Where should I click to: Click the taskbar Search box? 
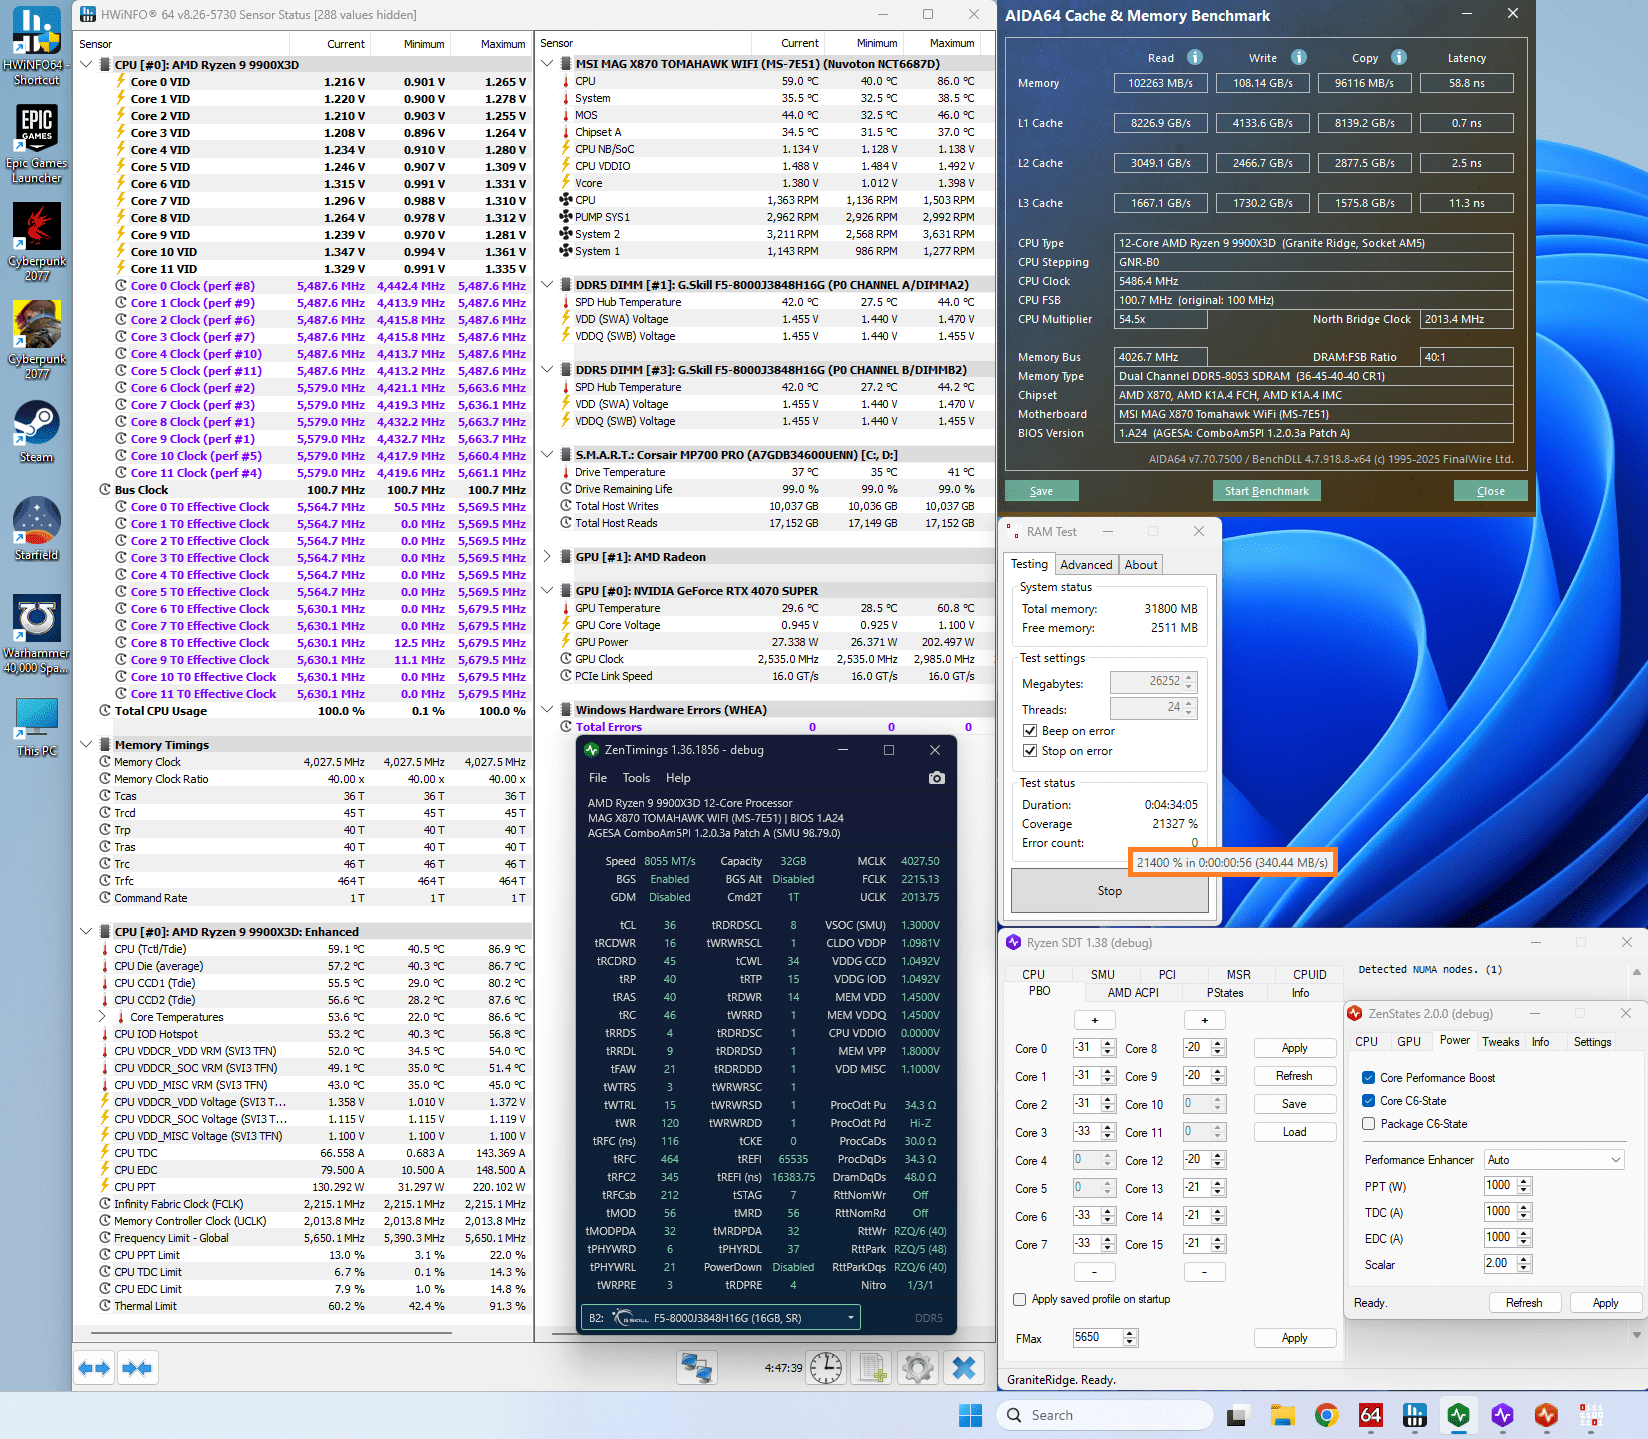(x=1104, y=1415)
